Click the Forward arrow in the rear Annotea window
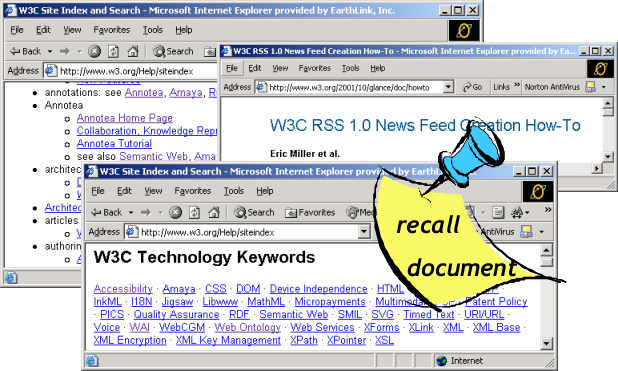This screenshot has width=618, height=371. [x=65, y=51]
